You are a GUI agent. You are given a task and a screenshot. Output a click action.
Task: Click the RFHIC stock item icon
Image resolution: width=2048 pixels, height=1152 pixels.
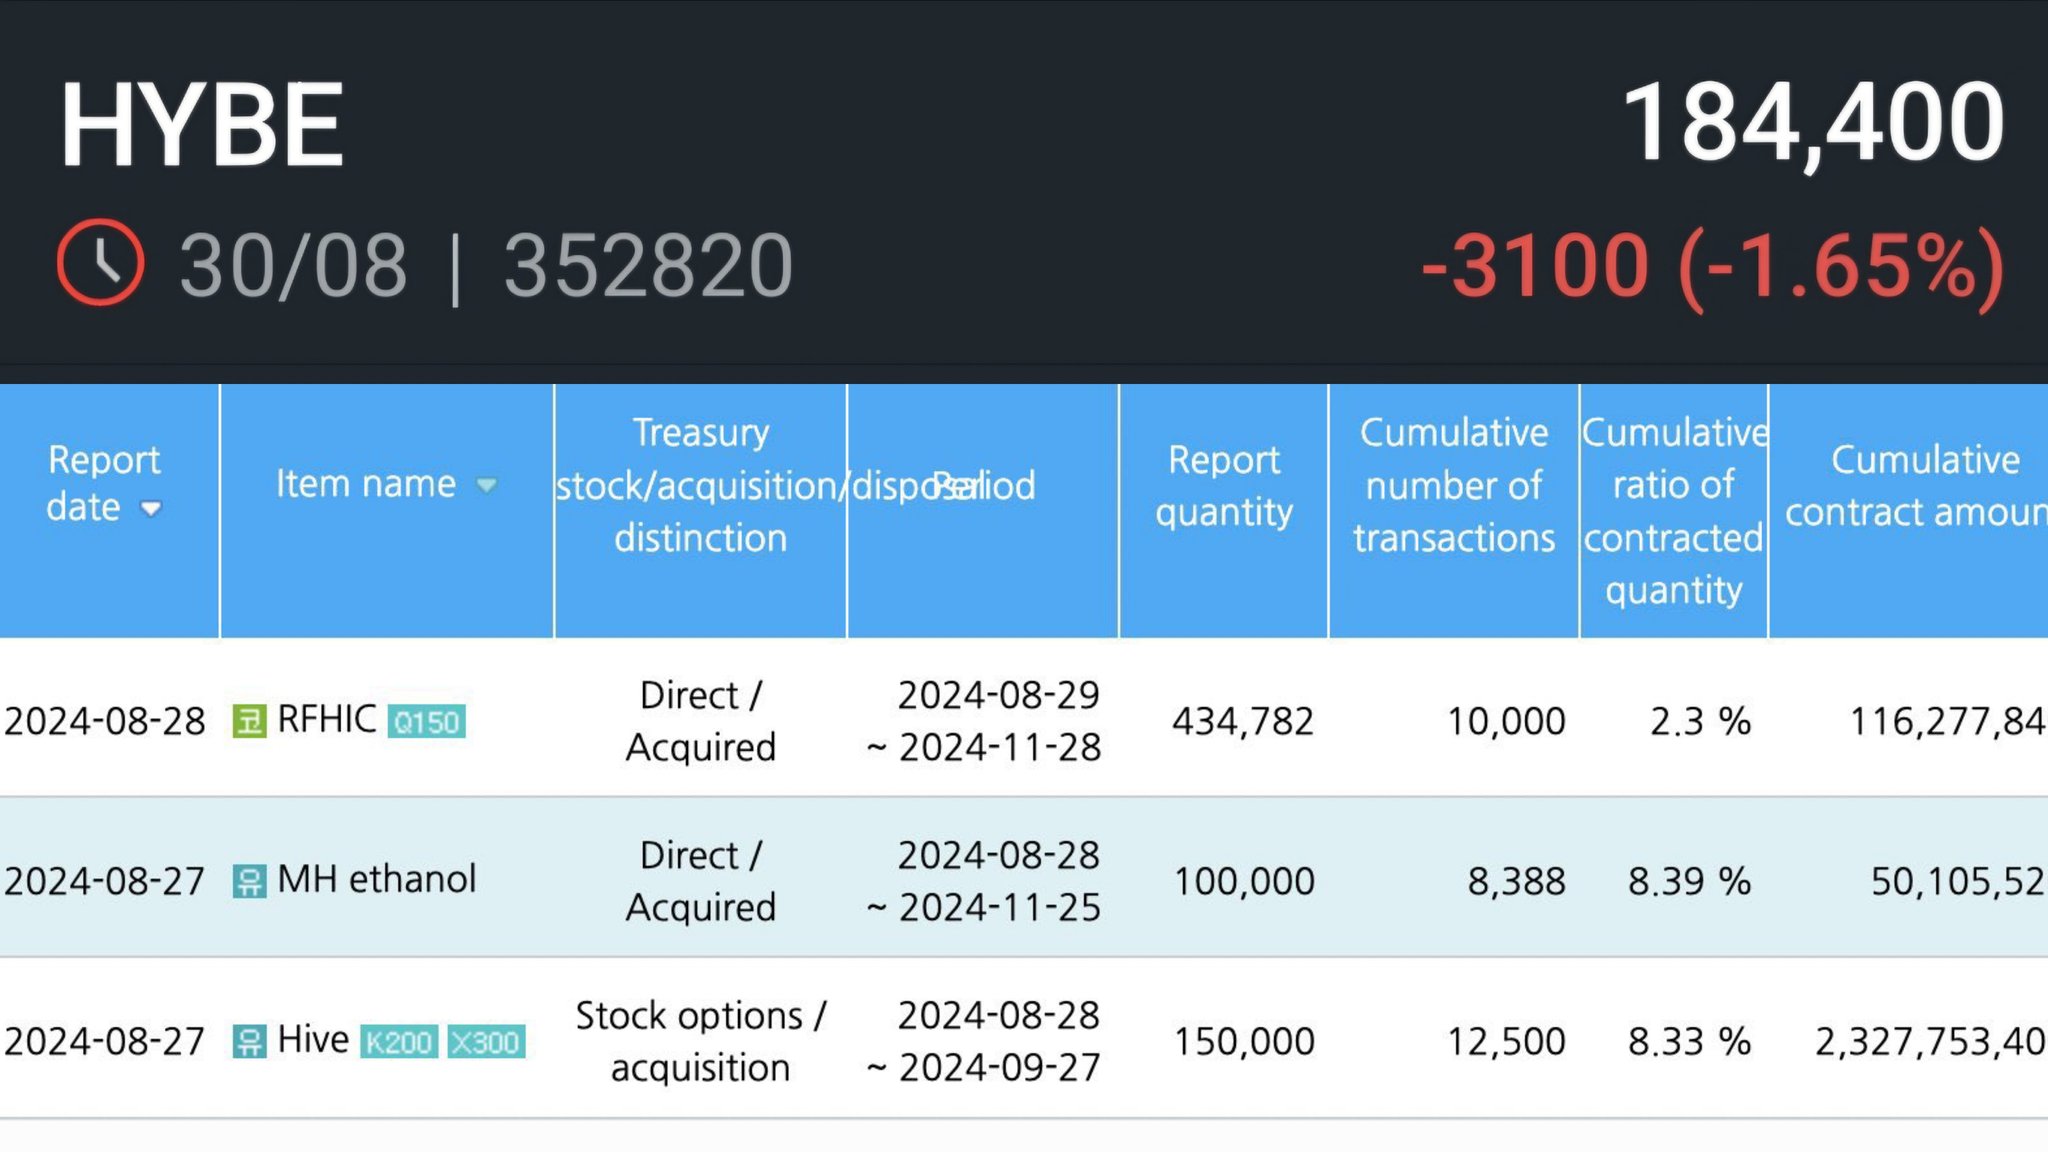248,720
